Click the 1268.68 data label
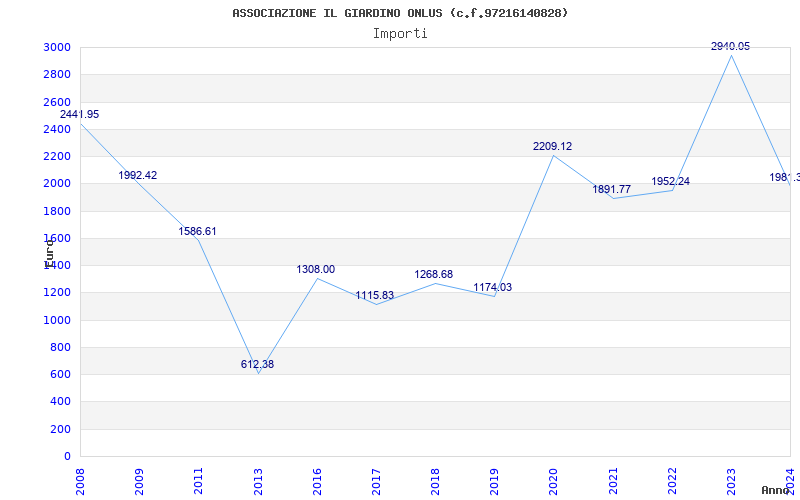This screenshot has width=800, height=500. coord(434,274)
